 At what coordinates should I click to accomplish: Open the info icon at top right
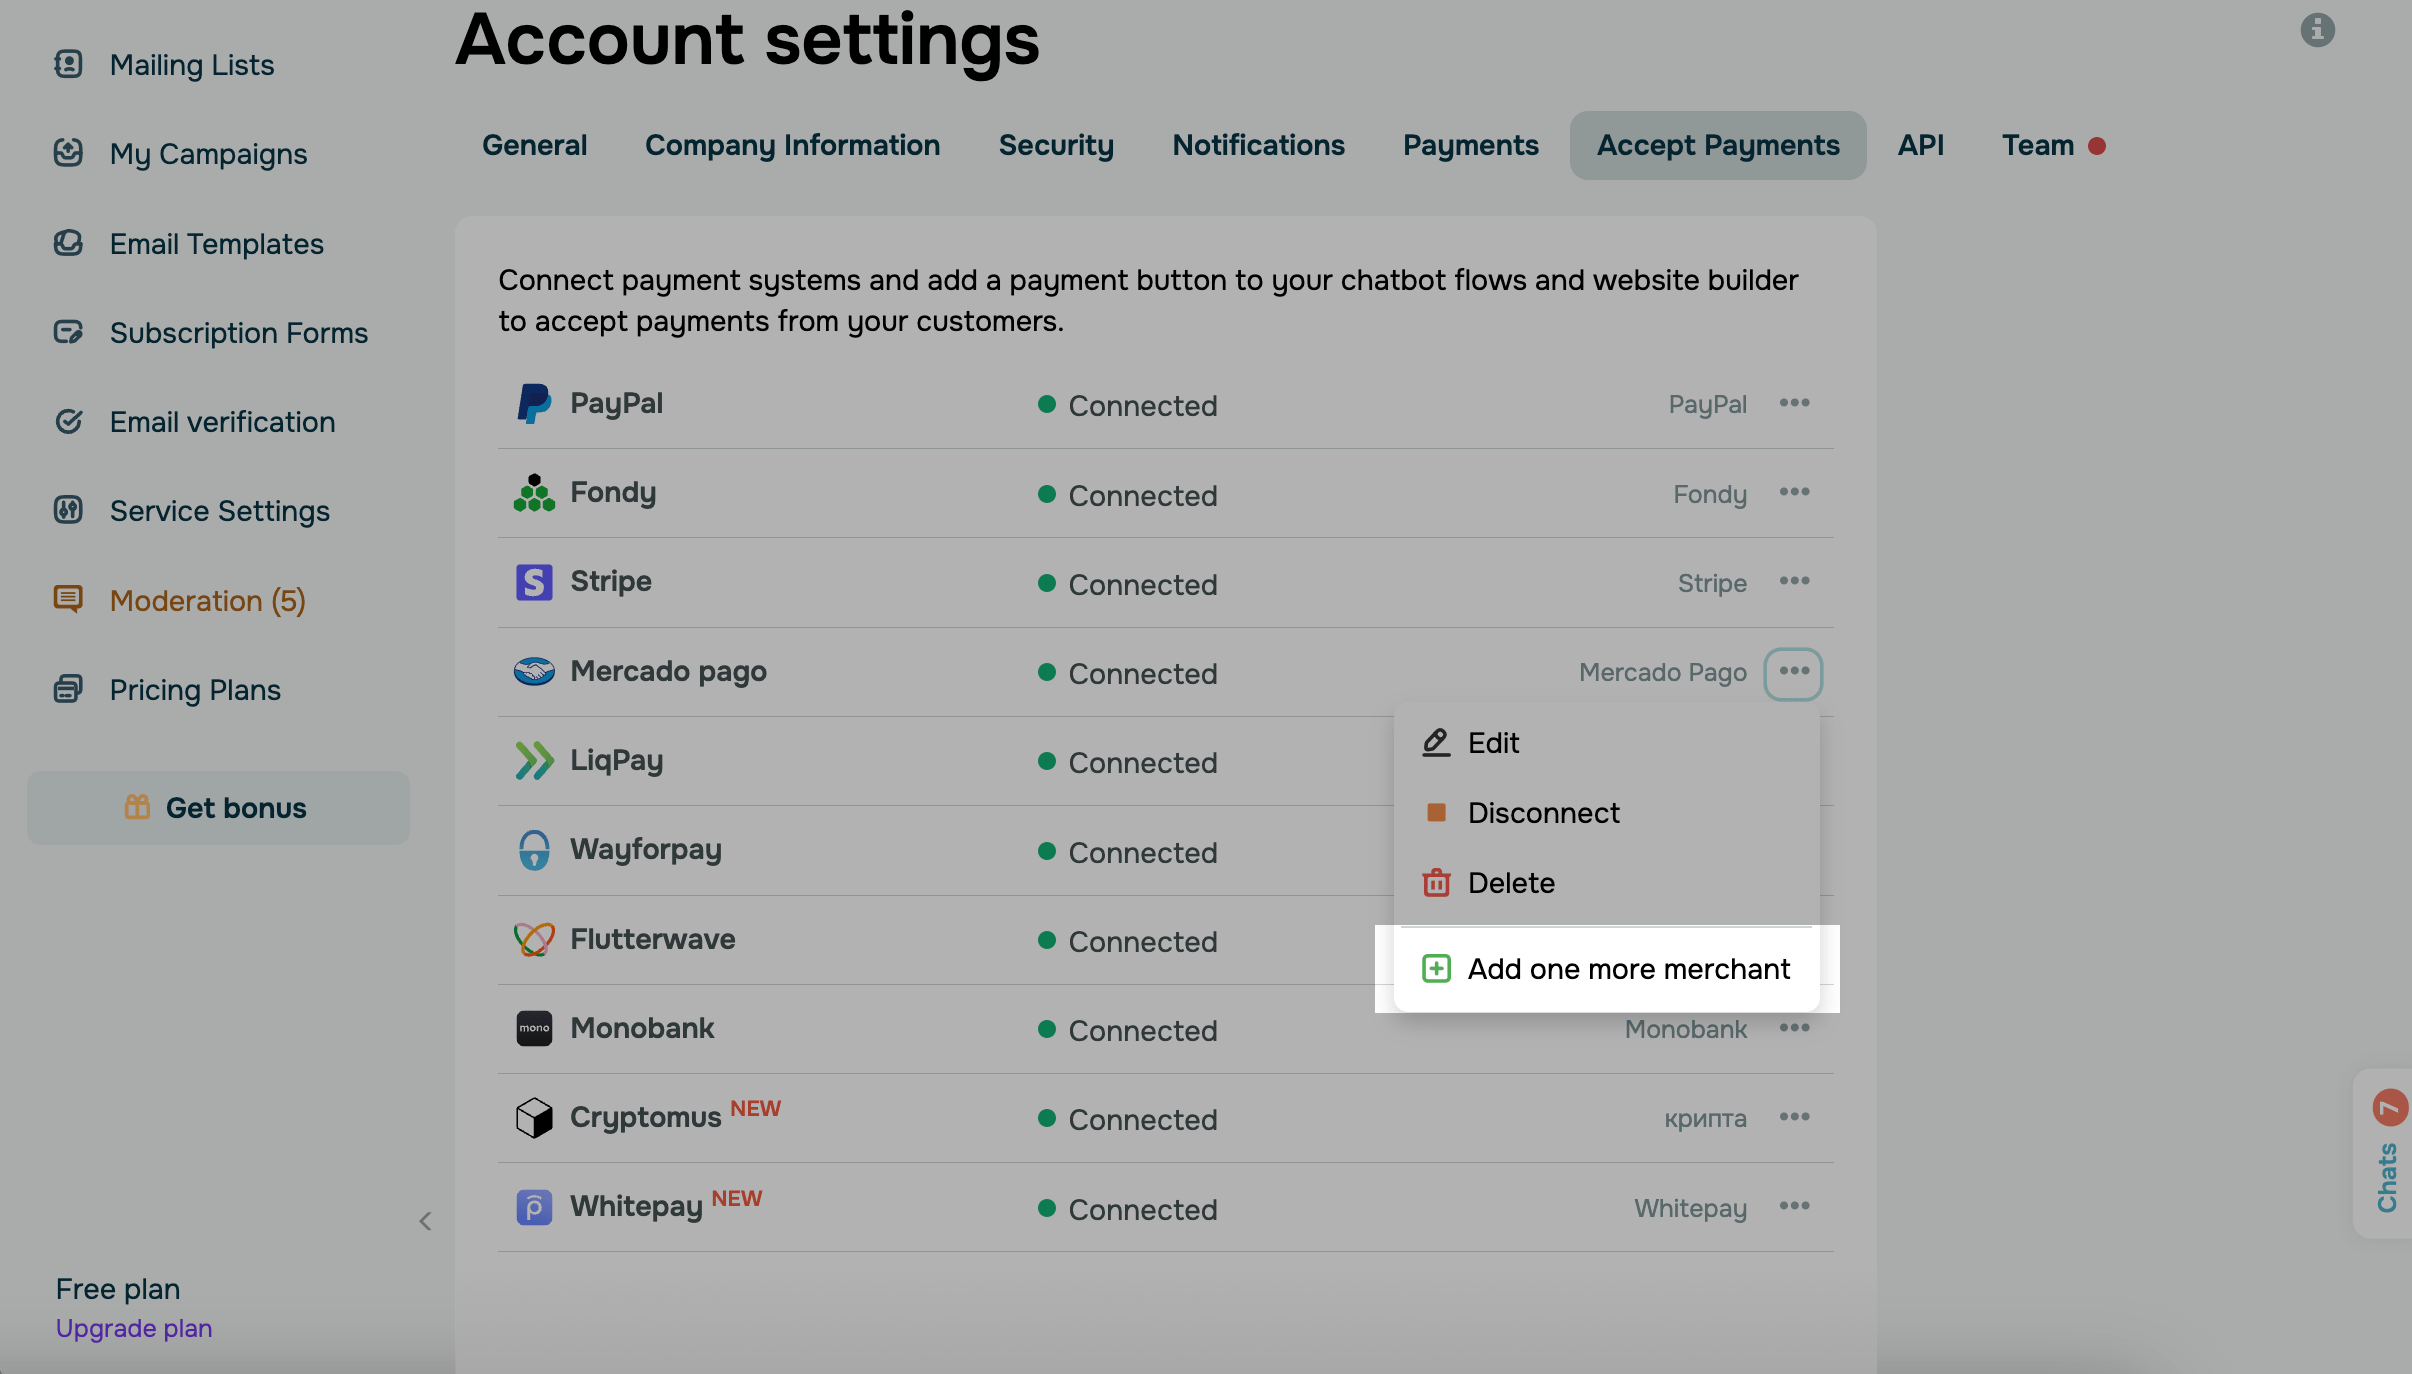(2317, 30)
